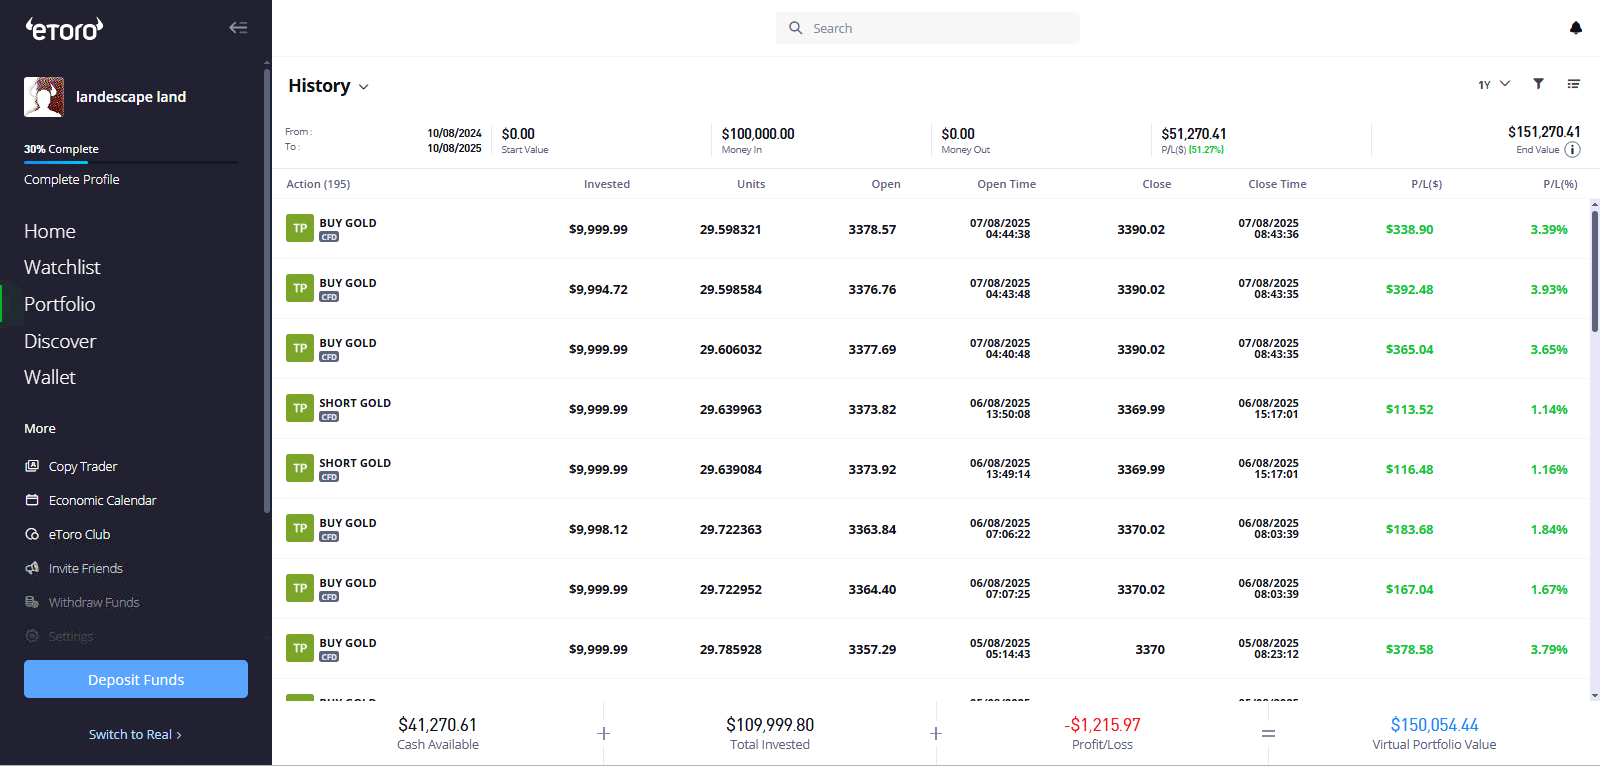The width and height of the screenshot is (1600, 766).
Task: Click the Complete Profile link
Action: coord(72,180)
